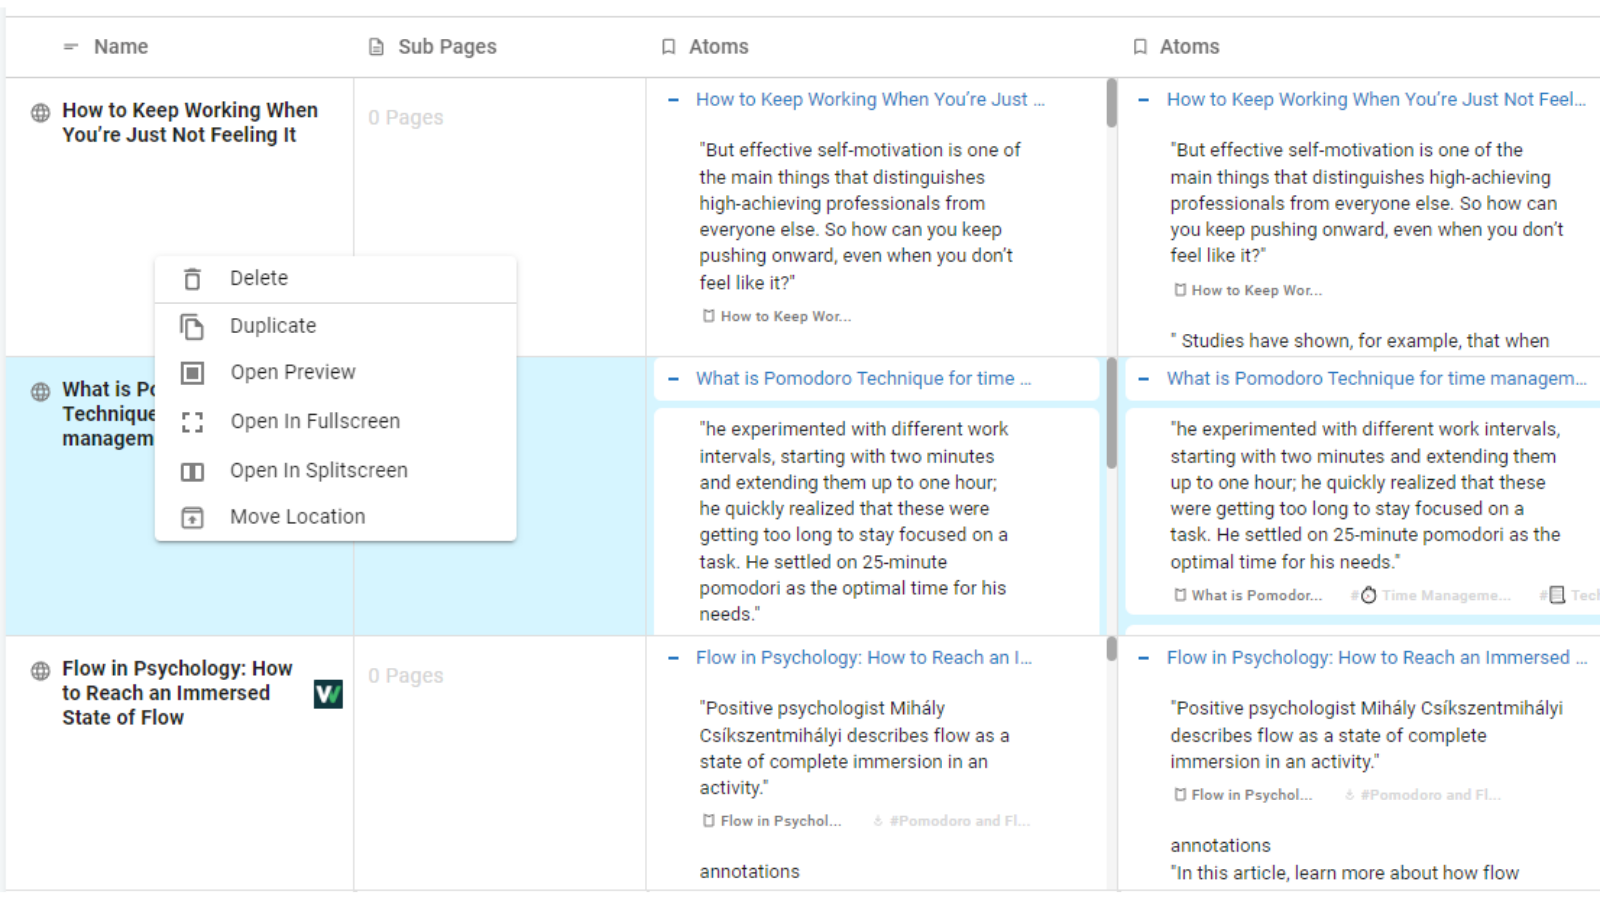Click globe icon beside Flow in Psychology
This screenshot has width=1600, height=900.
[x=40, y=670]
